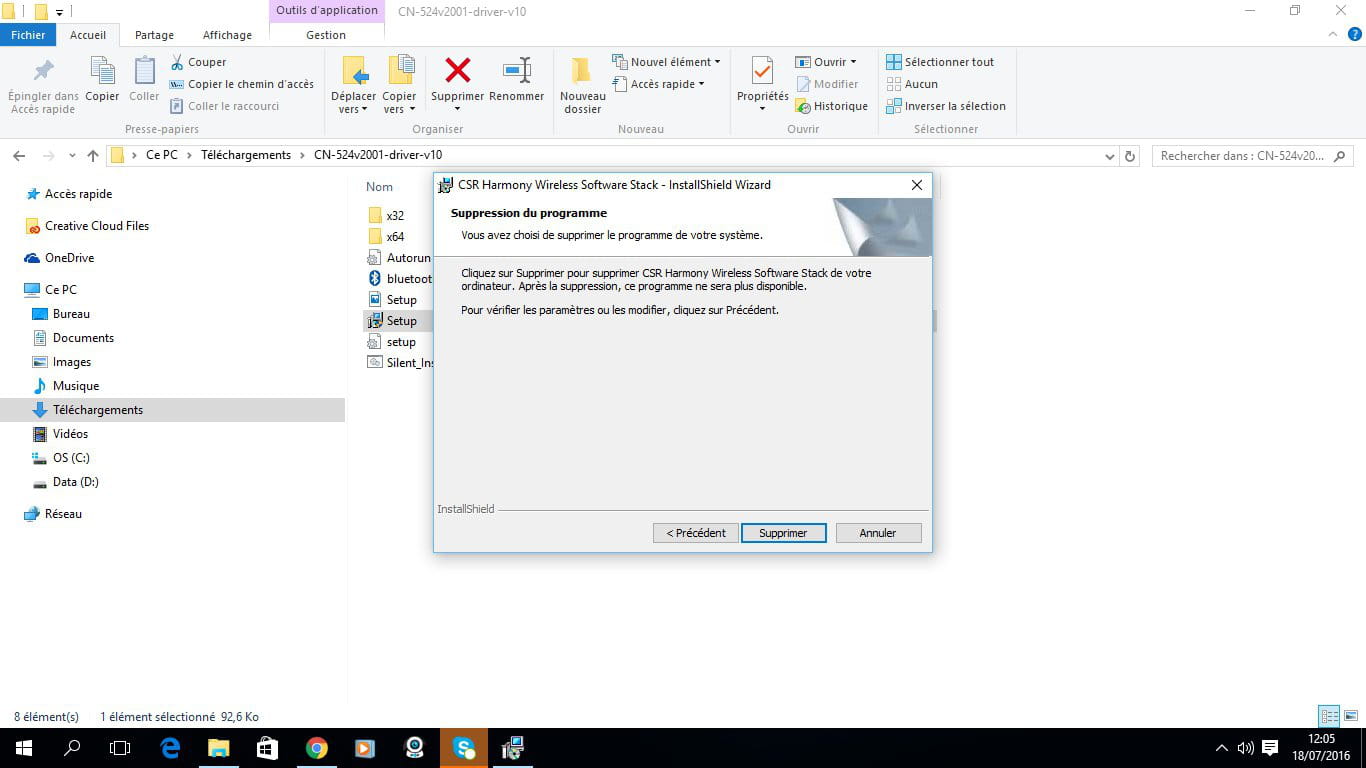The width and height of the screenshot is (1366, 768).
Task: Click Inverser la sélection
Action: click(x=946, y=106)
